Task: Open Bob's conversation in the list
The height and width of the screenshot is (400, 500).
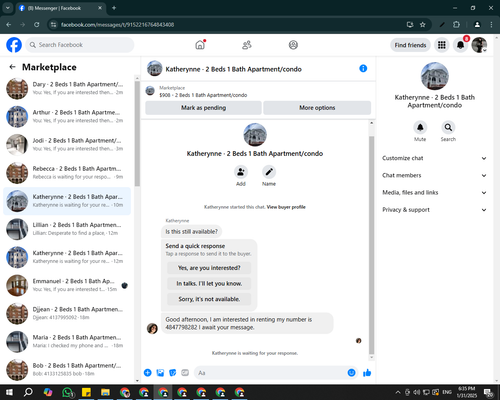Action: pos(67,370)
